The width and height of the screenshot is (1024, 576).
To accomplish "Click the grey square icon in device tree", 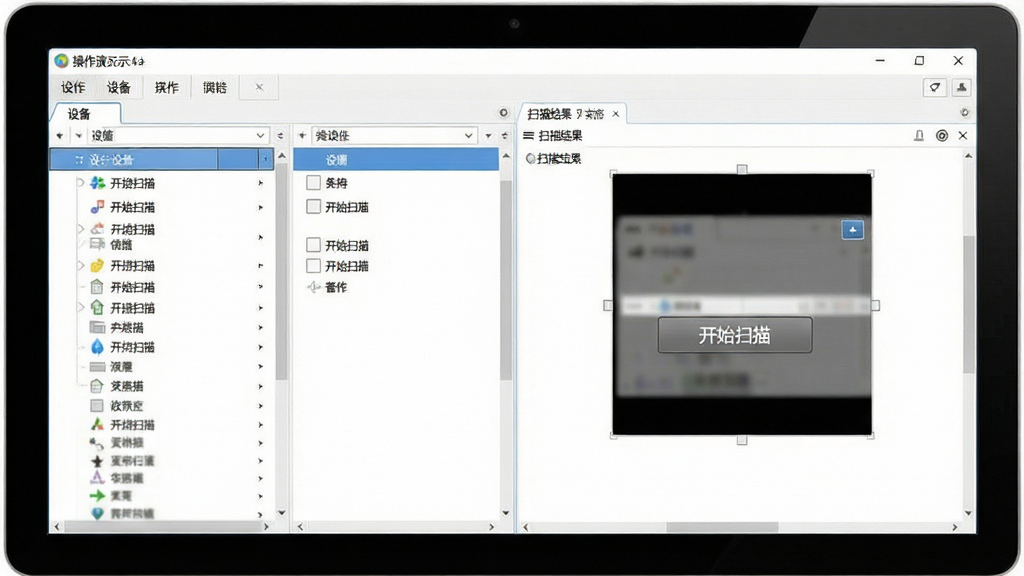I will [97, 406].
